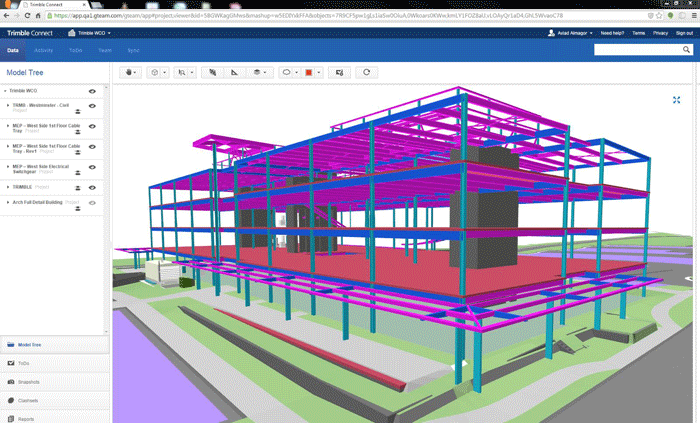
Task: Hide the TRIMB - Westminster - Civil model
Action: click(x=92, y=106)
